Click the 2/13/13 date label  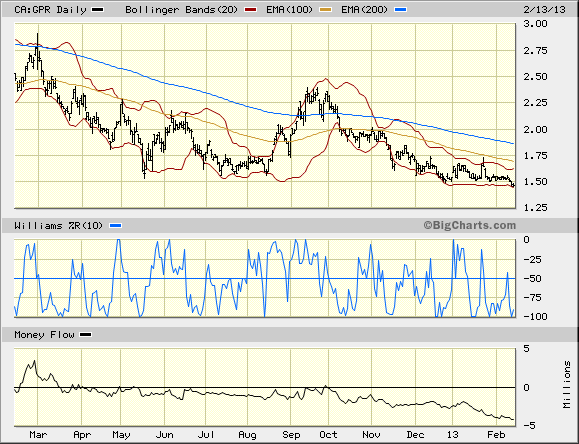tap(545, 10)
